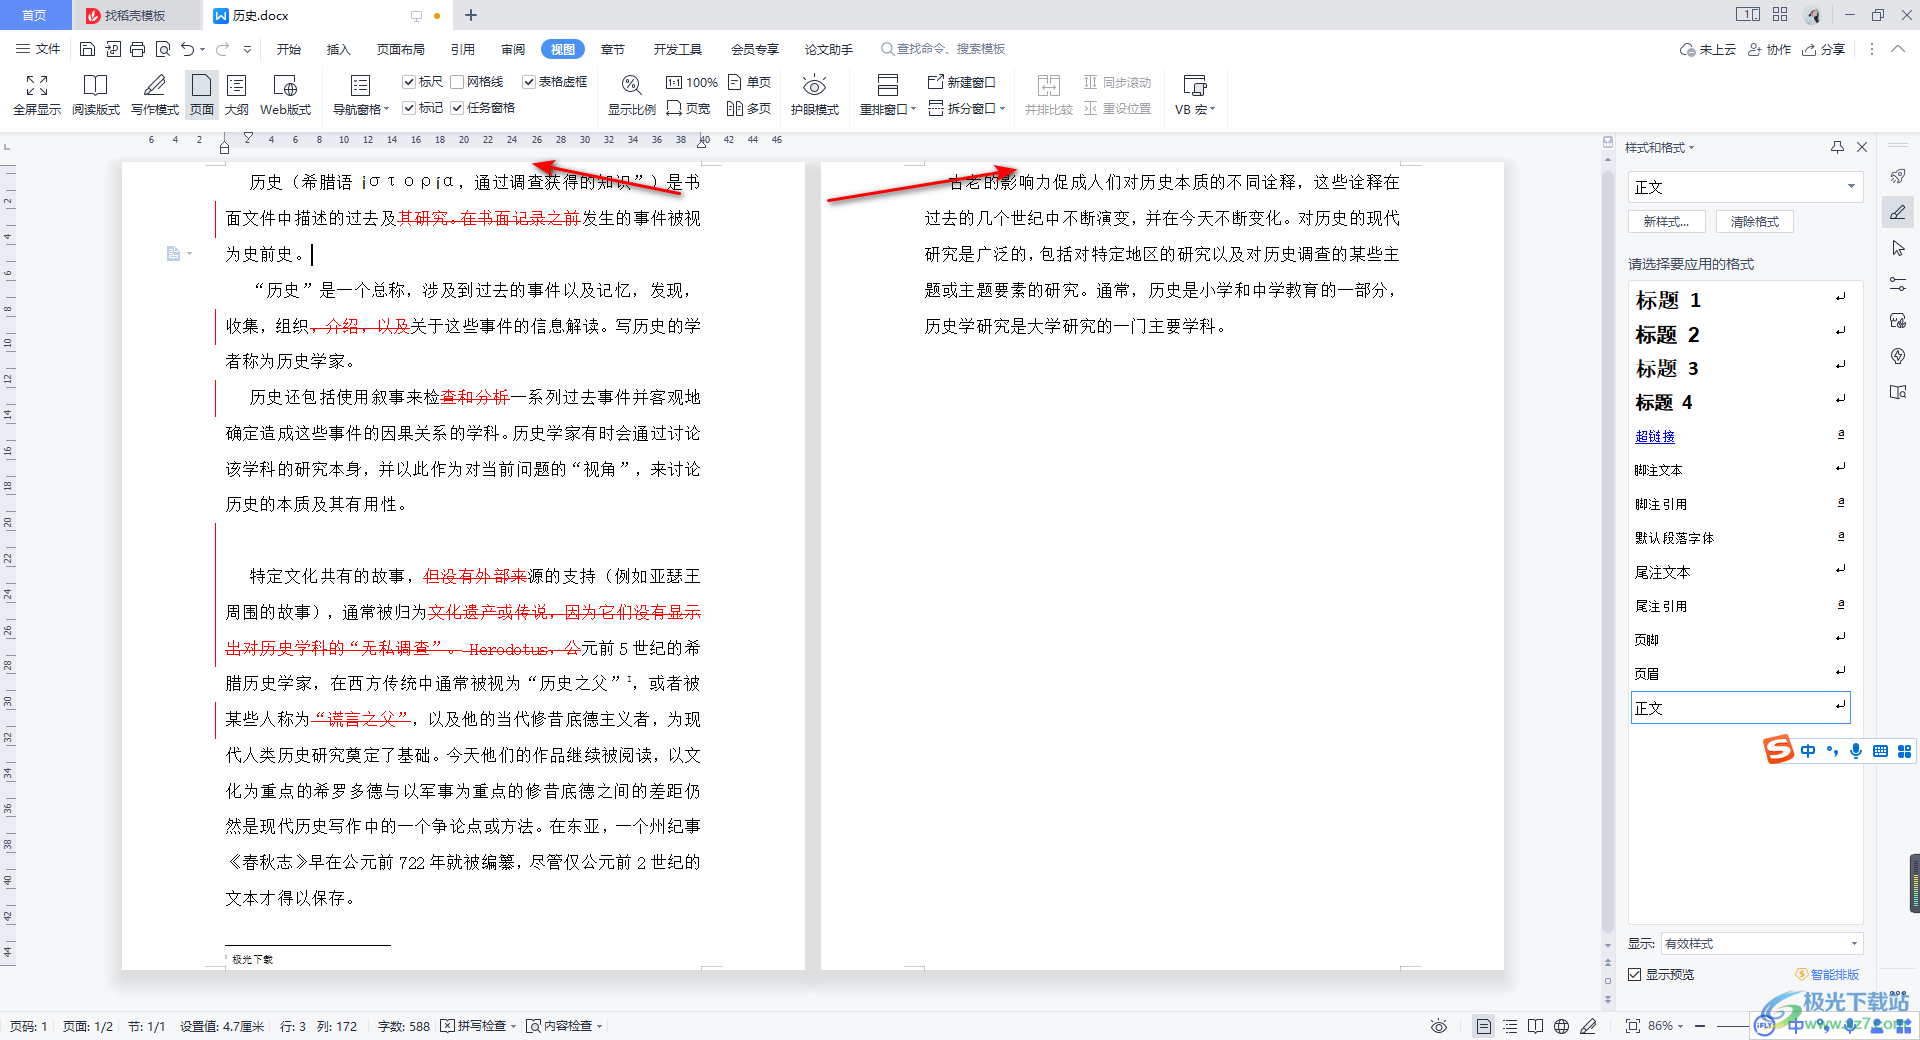Screen dimensions: 1920x1040
Task: Open the display filter 有效样式 dropdown
Action: pos(1762,944)
